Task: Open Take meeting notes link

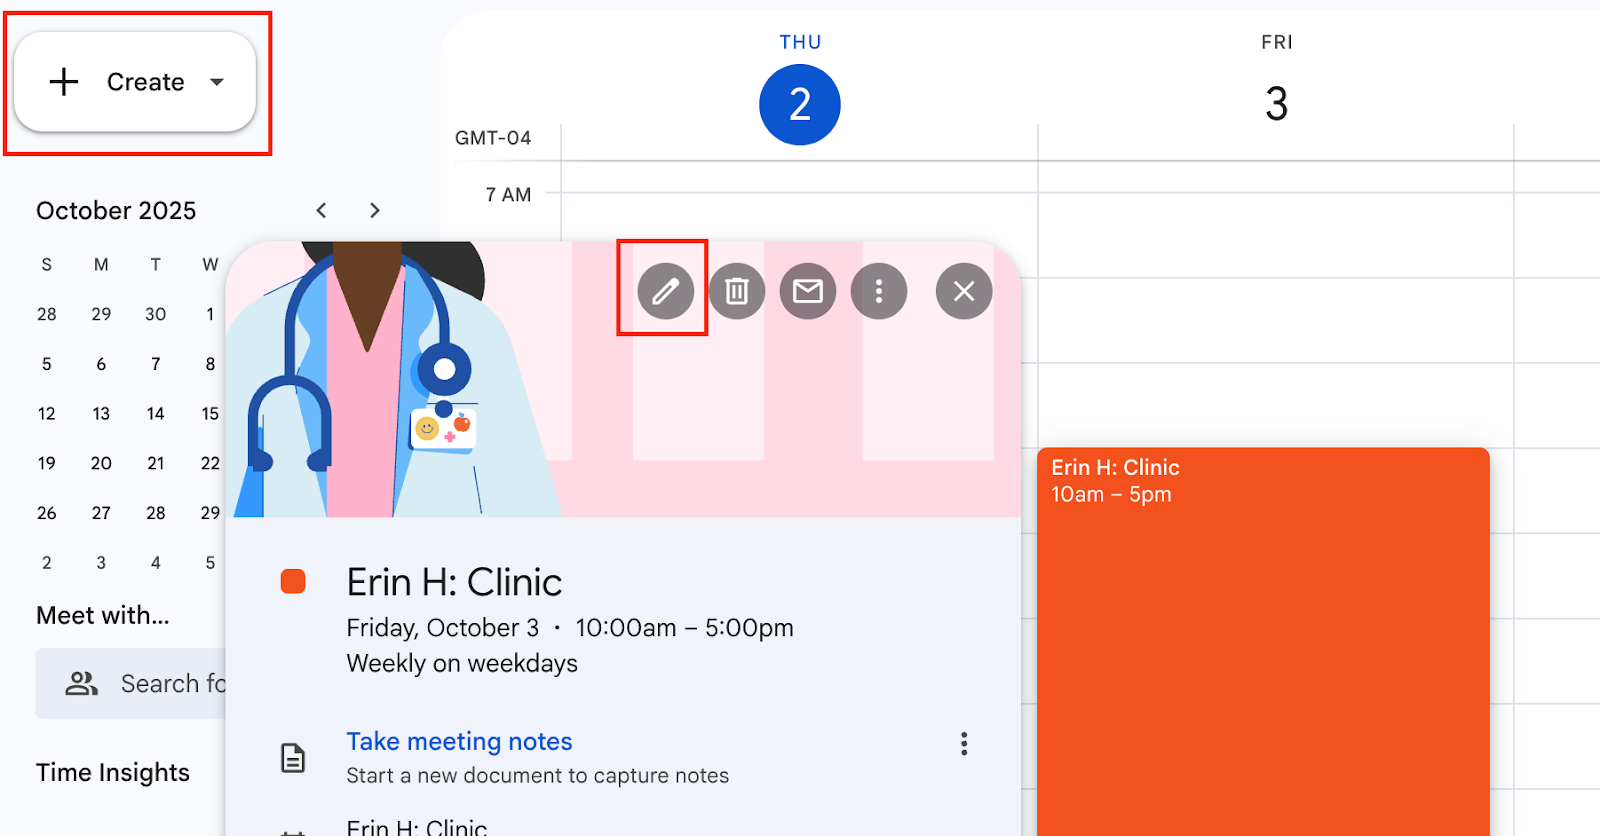Action: (x=459, y=741)
